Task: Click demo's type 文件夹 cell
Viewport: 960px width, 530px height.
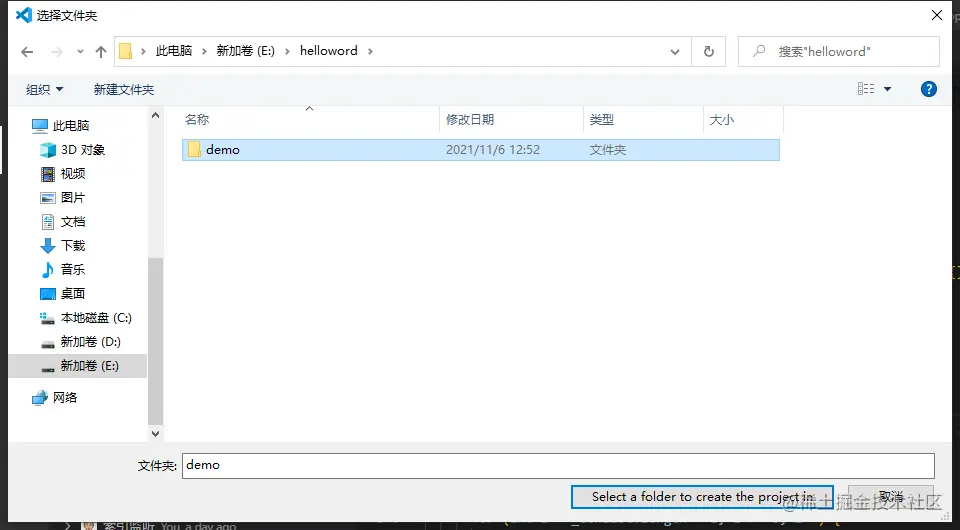Action: 607,150
